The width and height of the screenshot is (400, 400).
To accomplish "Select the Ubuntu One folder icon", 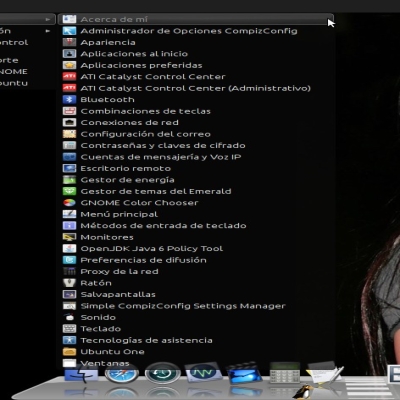I will click(x=69, y=352).
